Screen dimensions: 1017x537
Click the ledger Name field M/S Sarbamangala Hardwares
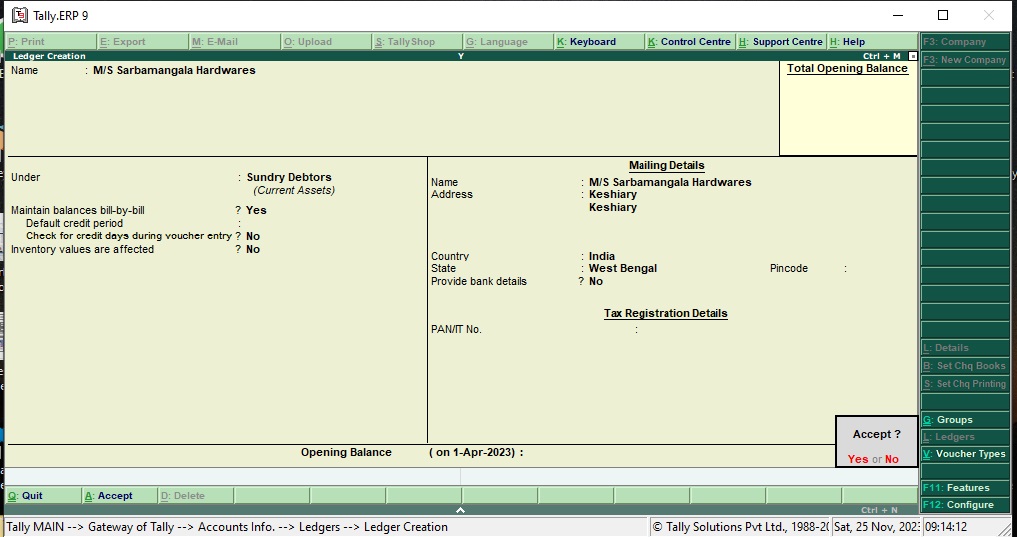174,70
